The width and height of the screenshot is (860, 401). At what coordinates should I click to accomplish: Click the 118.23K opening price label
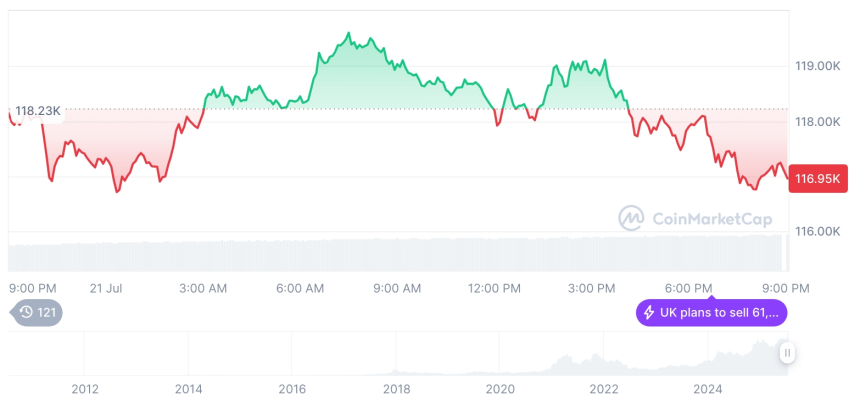(x=36, y=112)
